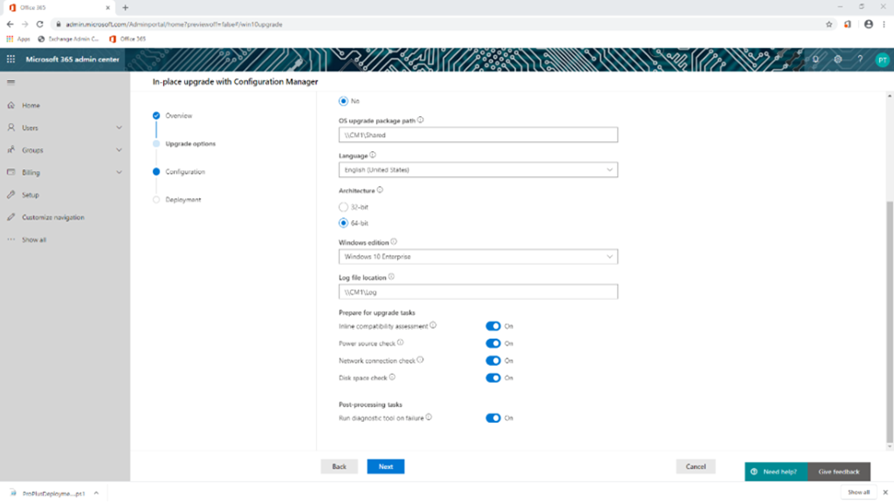
Task: Select 64-bit architecture
Action: [343, 223]
